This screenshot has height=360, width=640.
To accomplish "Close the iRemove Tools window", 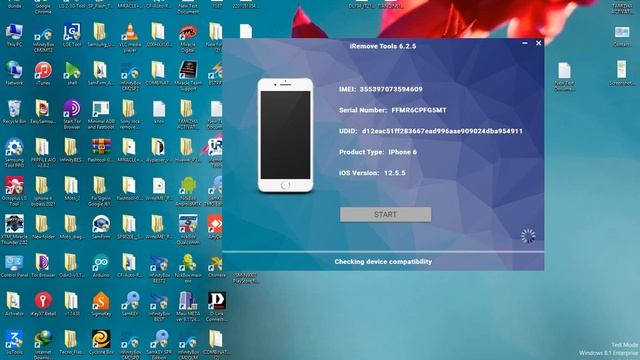I will coord(538,43).
